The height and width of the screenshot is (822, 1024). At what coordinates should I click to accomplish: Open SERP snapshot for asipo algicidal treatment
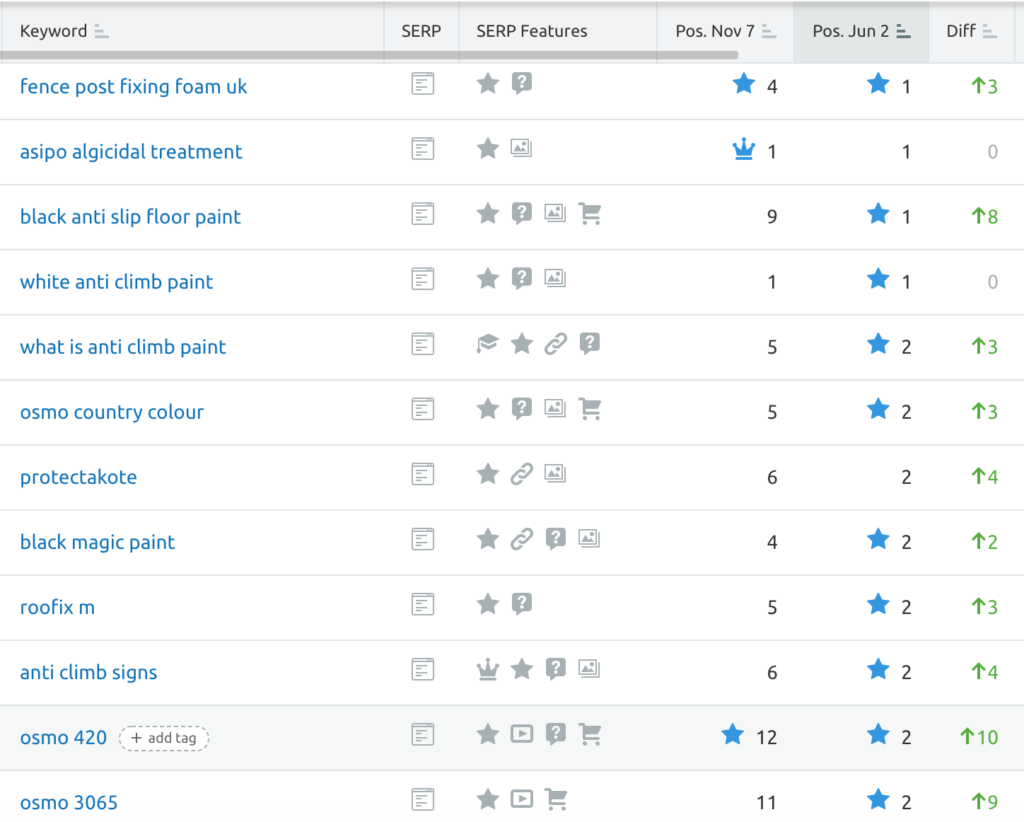tap(423, 149)
